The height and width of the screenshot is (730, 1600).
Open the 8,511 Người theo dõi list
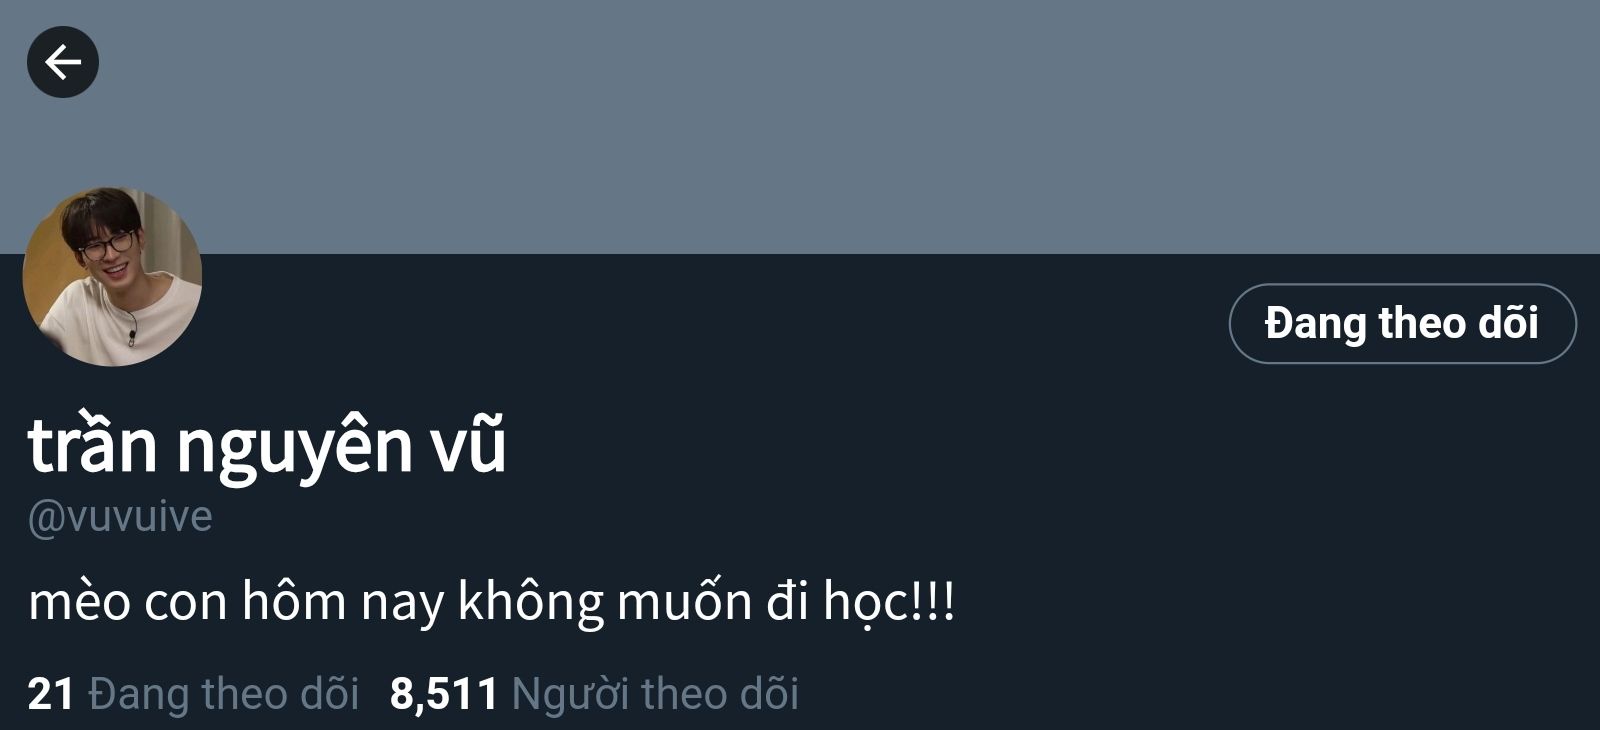[x=594, y=694]
